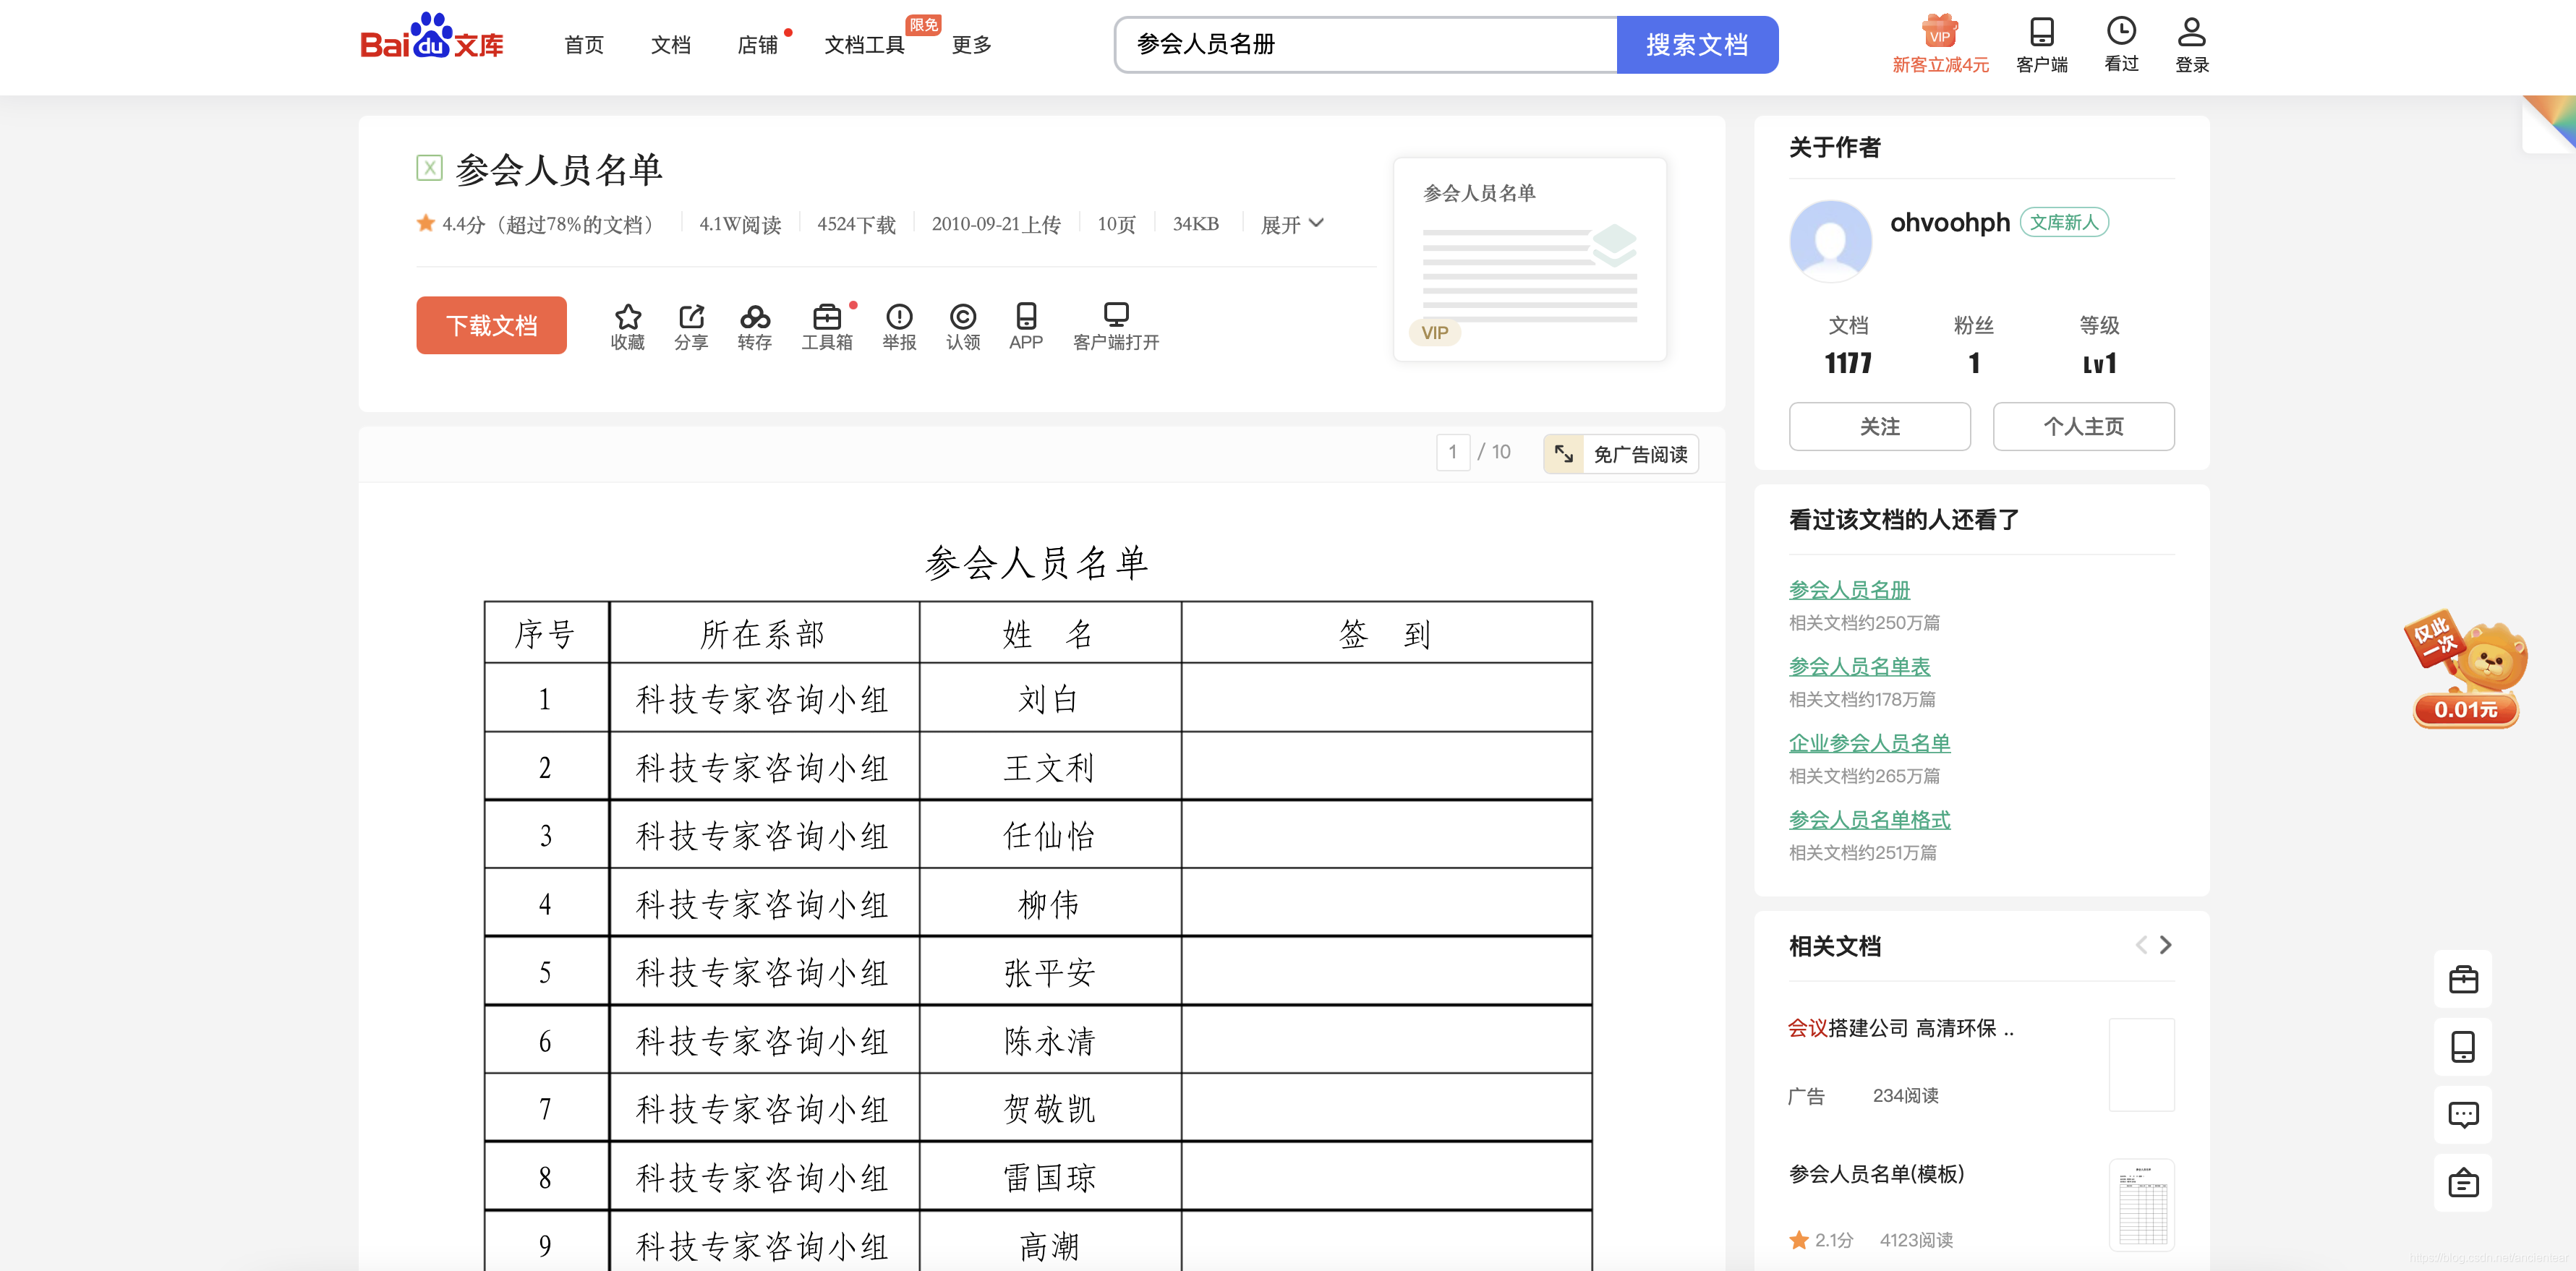Click the page corner fold at top right

2549,124
